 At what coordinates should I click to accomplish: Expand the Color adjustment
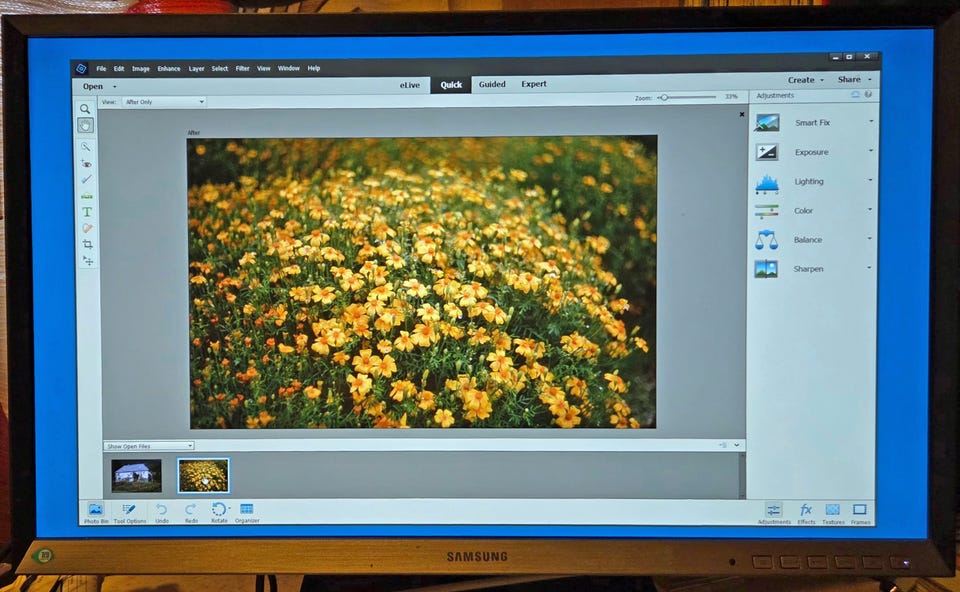[x=870, y=209]
